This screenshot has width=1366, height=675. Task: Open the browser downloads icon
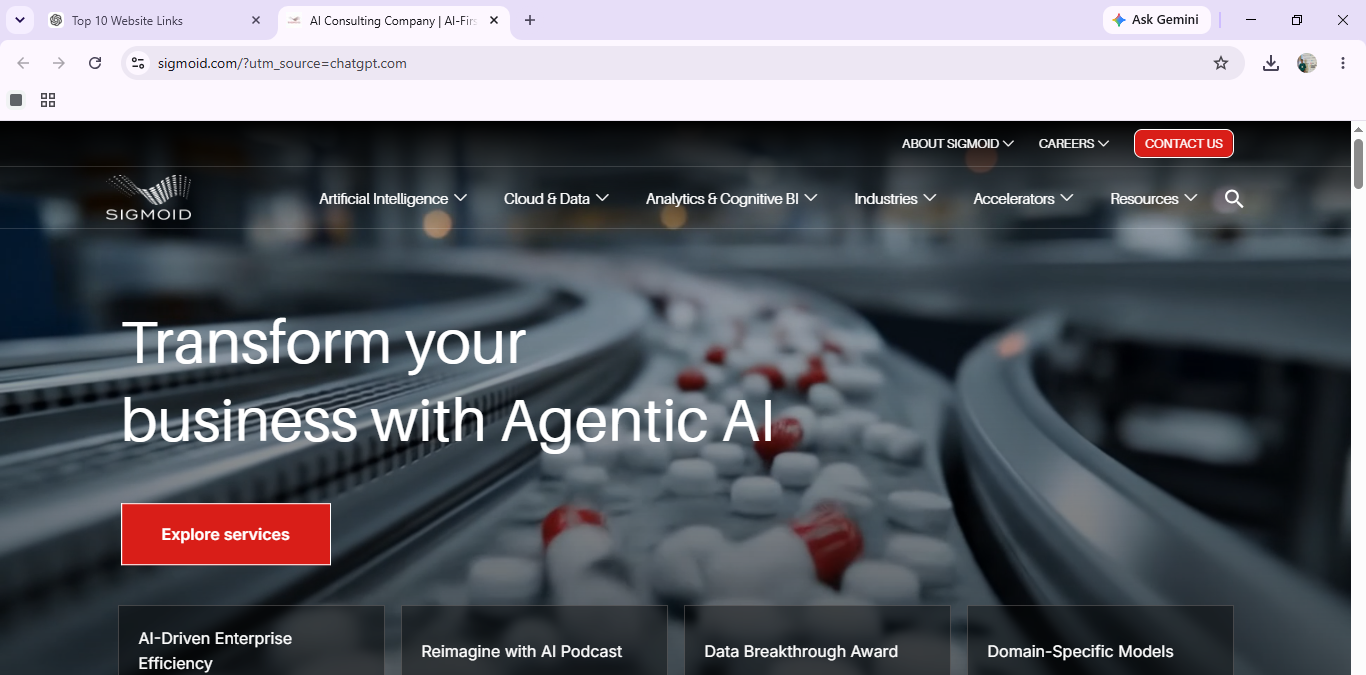tap(1271, 63)
